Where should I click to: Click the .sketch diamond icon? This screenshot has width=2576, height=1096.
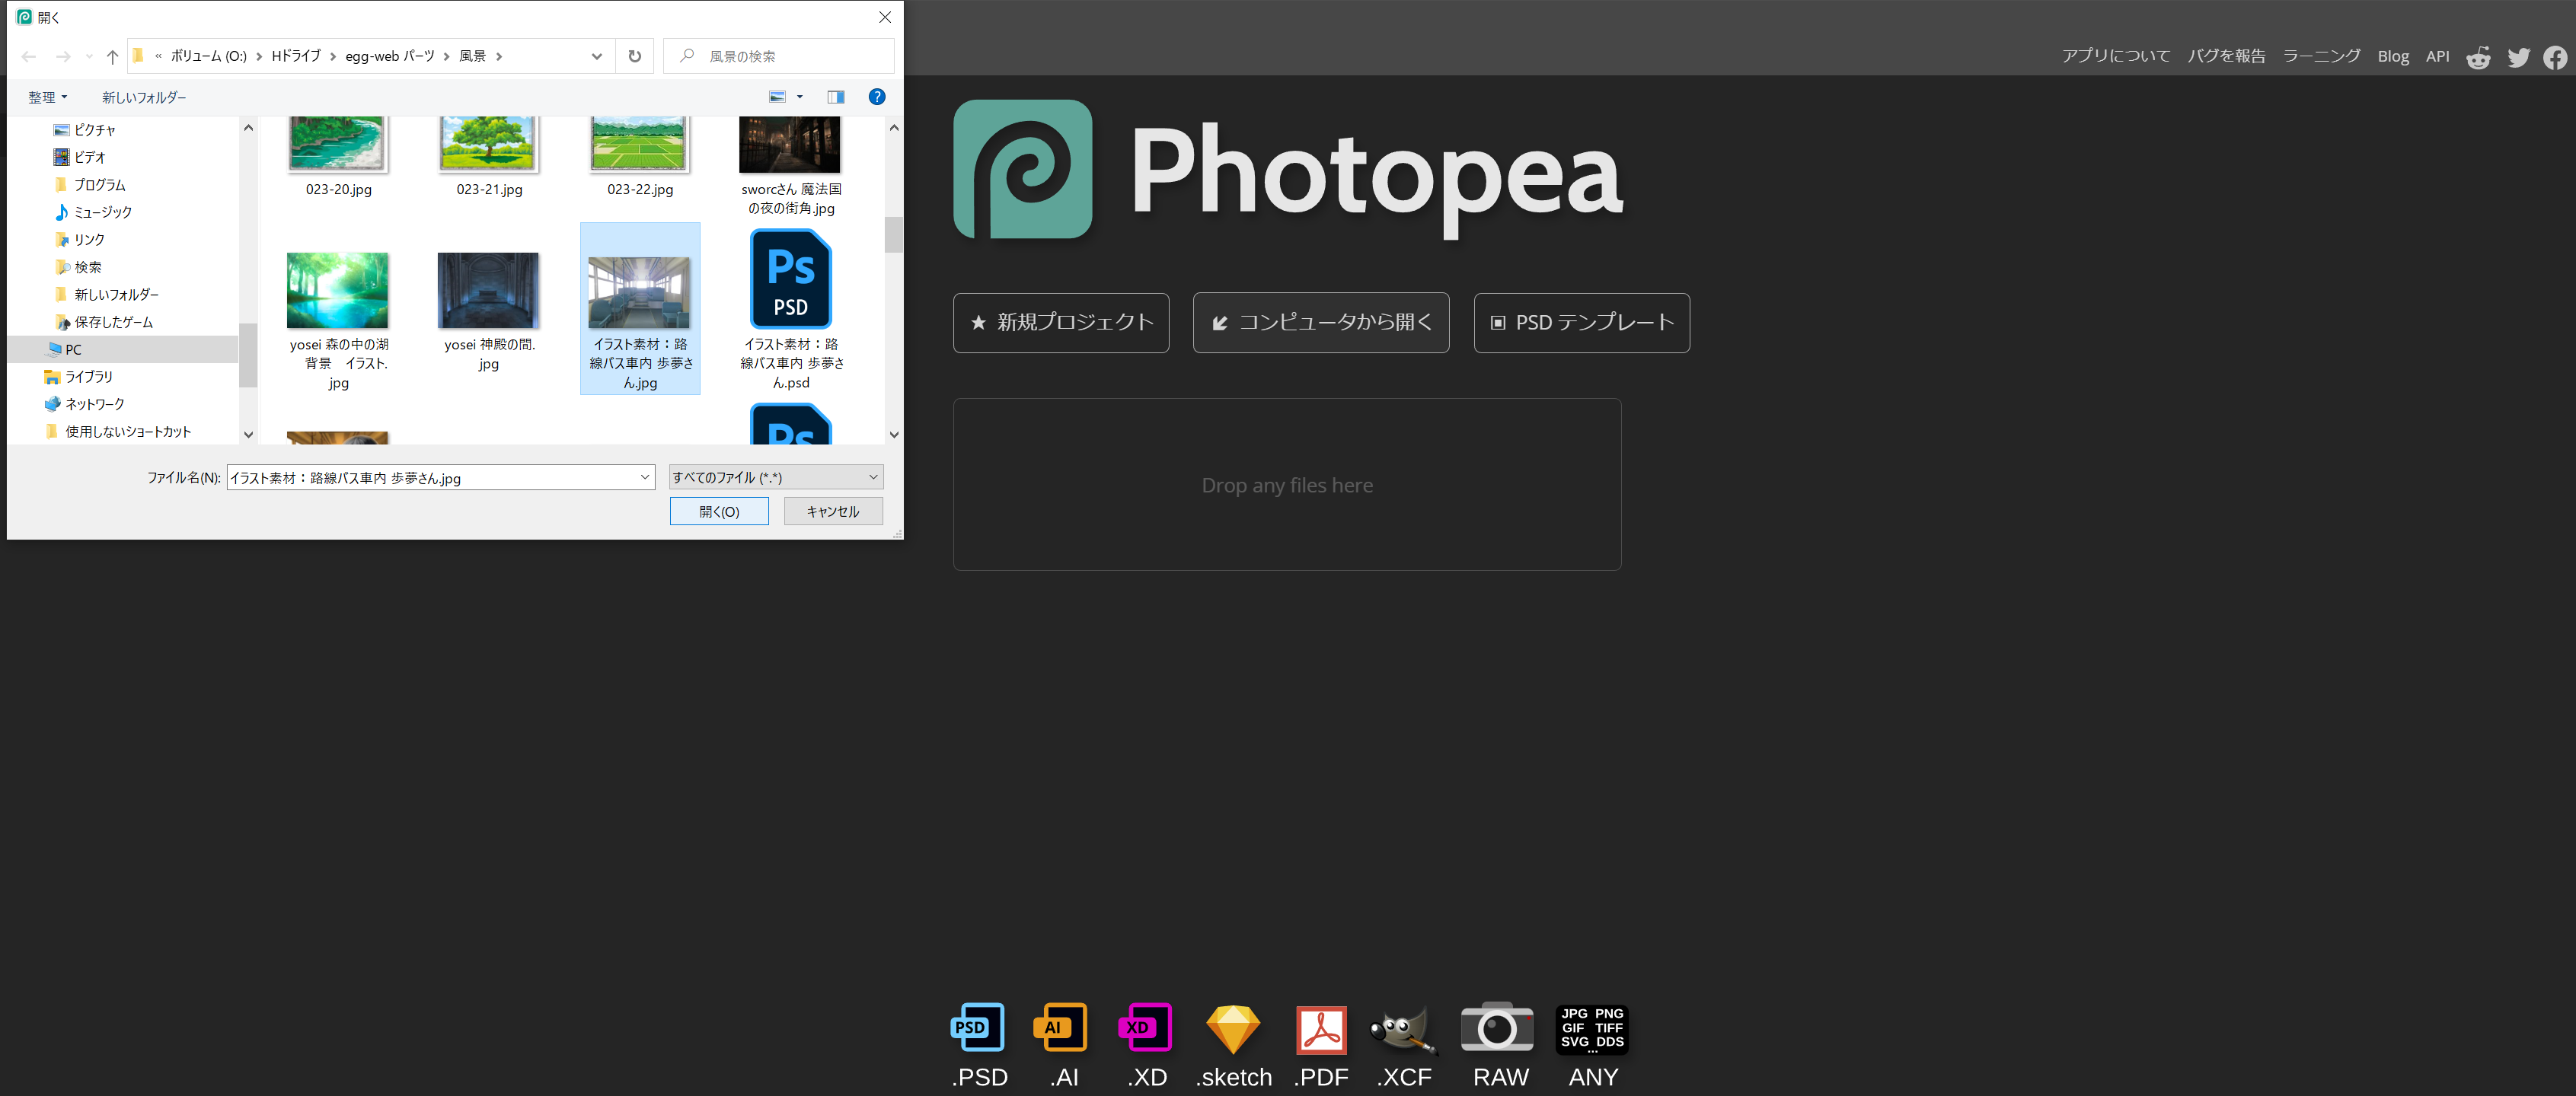tap(1232, 1030)
